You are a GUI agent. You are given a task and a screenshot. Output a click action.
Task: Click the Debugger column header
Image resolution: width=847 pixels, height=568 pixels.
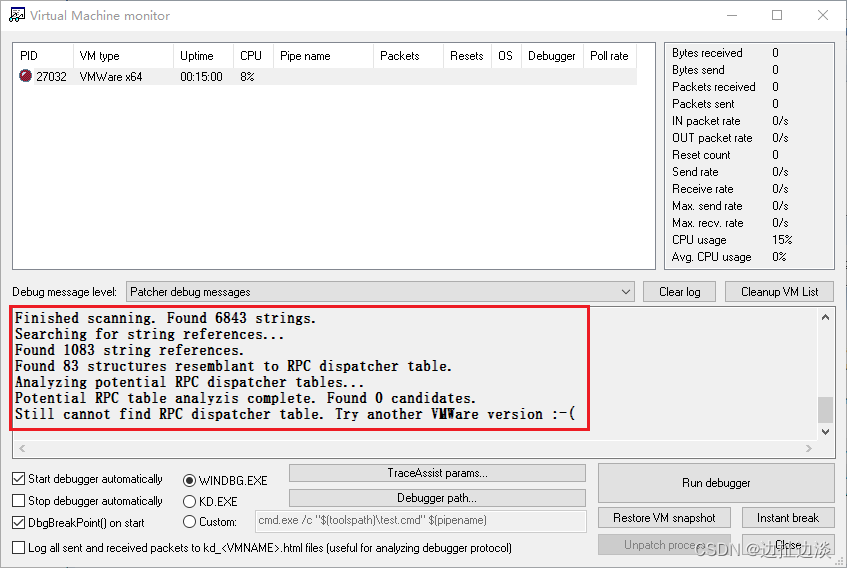pos(552,56)
